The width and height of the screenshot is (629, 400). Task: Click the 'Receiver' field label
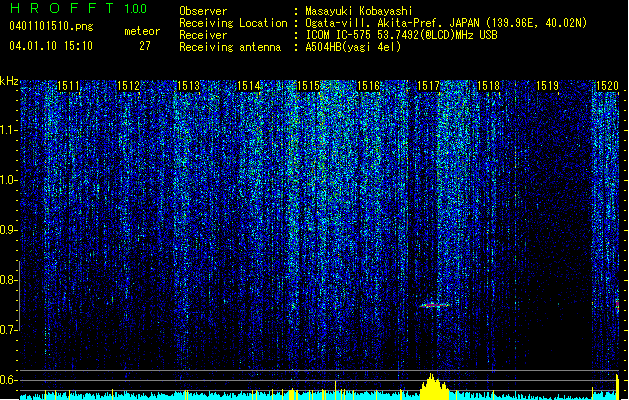203,35
